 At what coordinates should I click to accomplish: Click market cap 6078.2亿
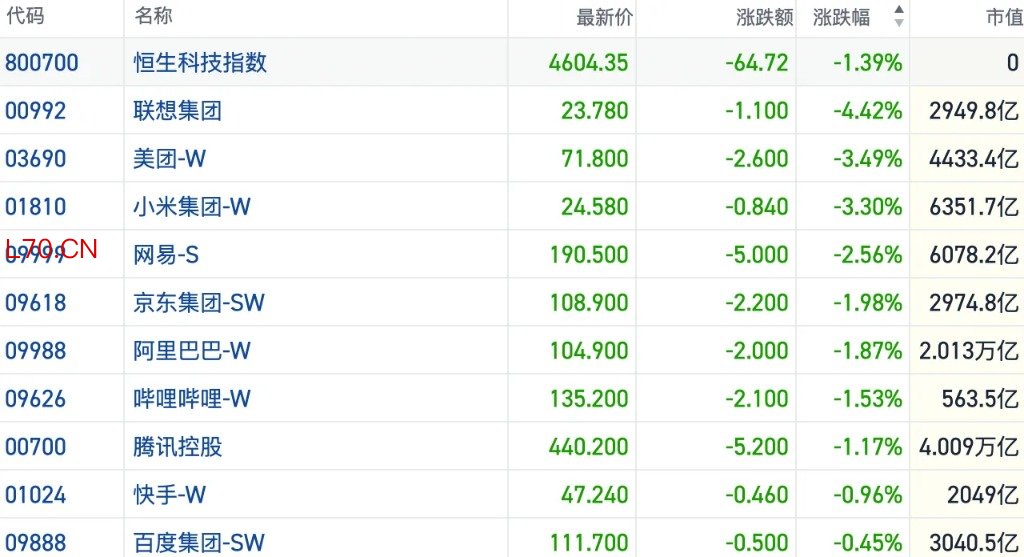[974, 255]
